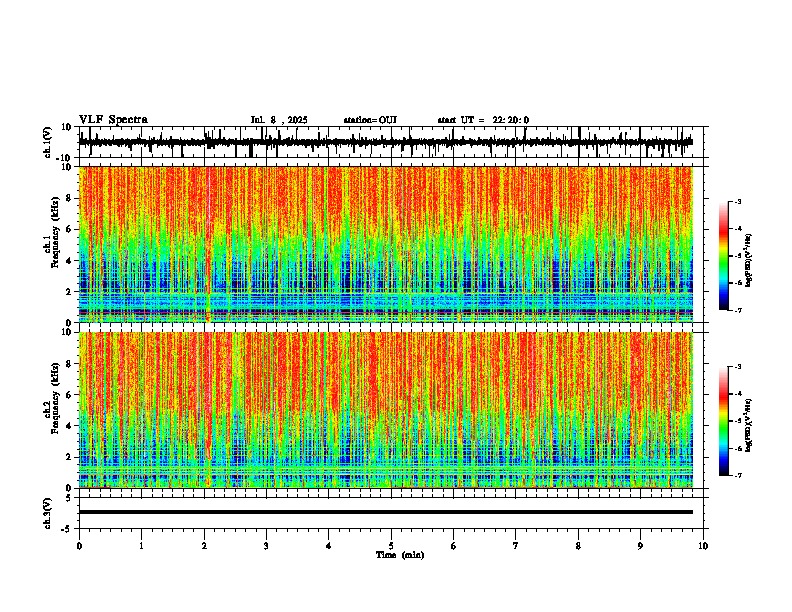792x612 pixels.
Task: Click time axis tick label "0"
Action: tap(79, 546)
